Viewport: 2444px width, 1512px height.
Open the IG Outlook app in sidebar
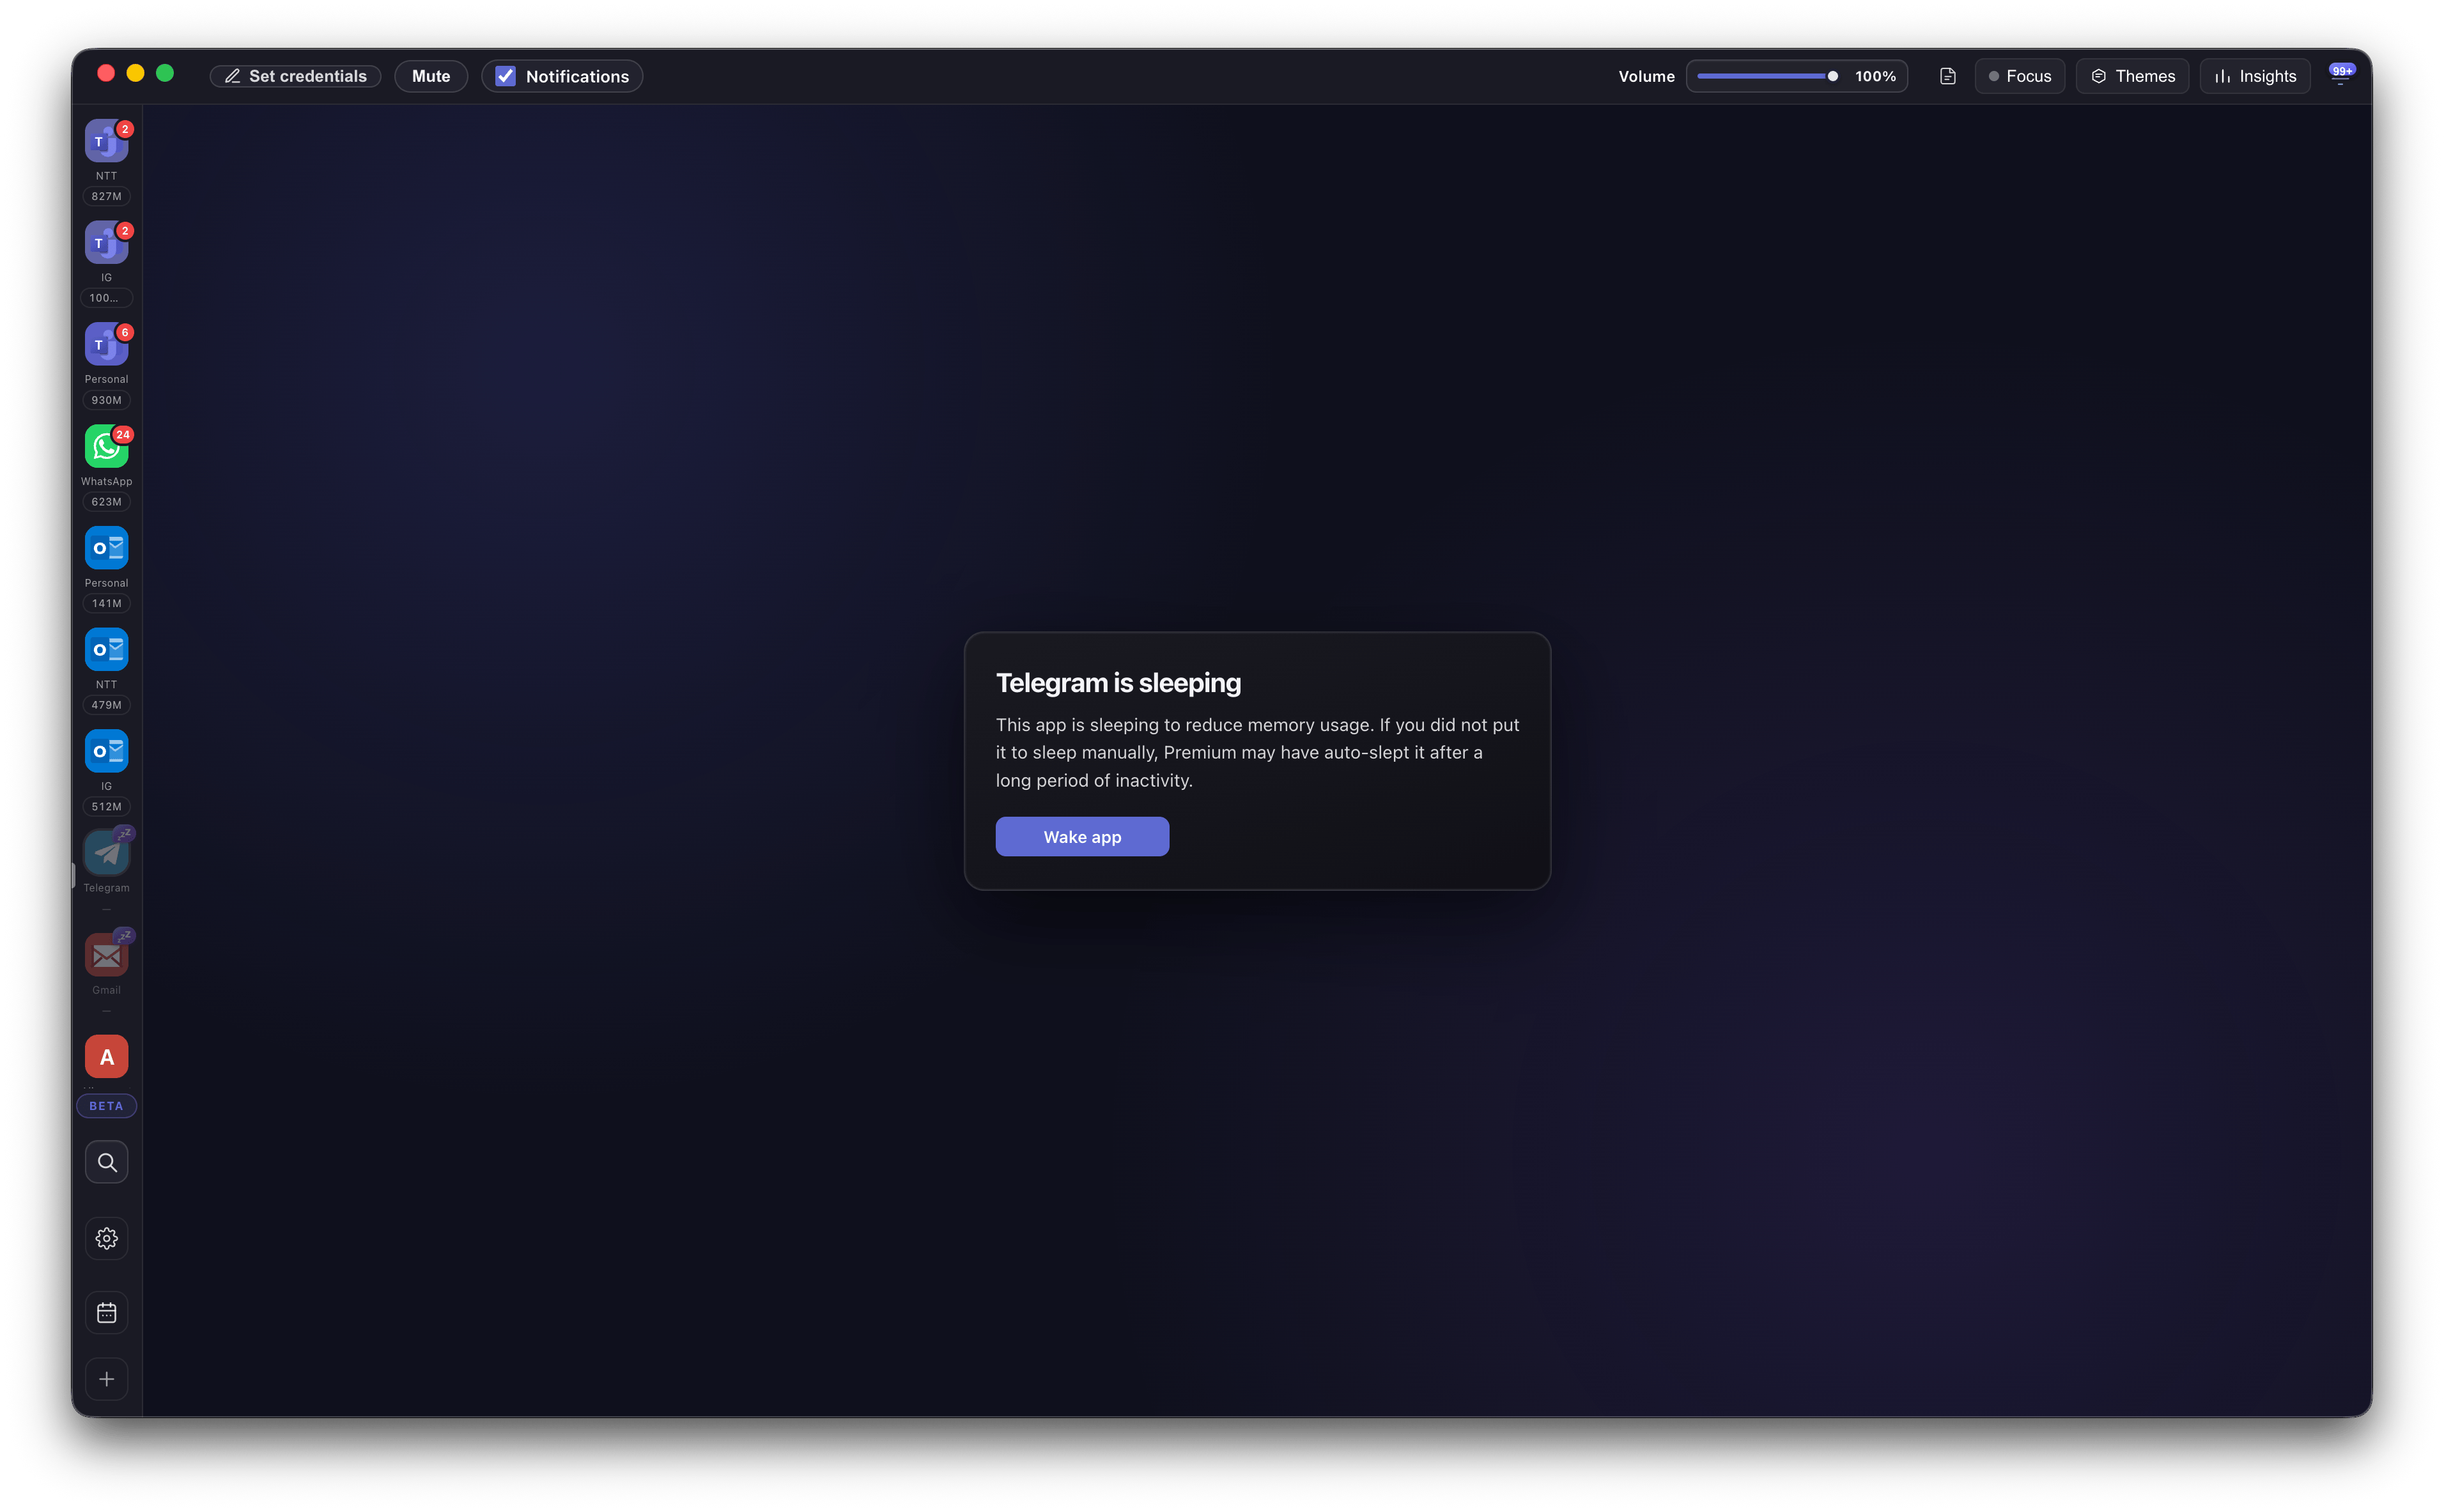pos(106,751)
